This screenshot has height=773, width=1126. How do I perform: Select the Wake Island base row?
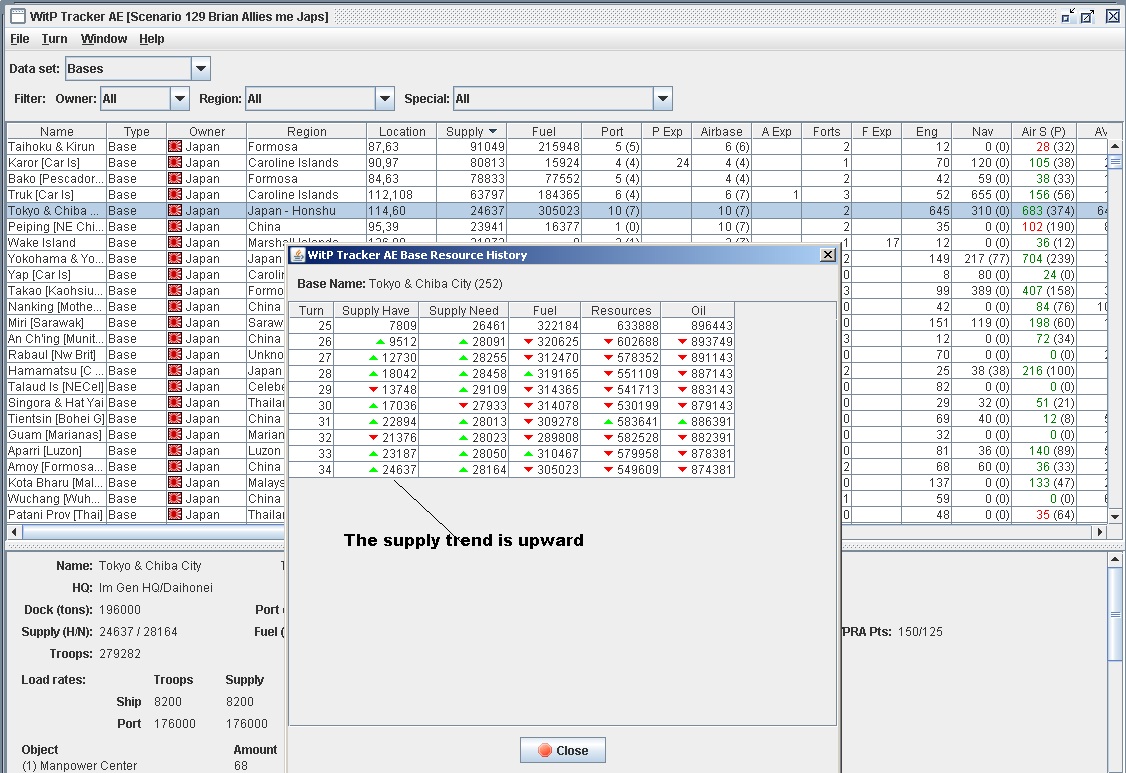tap(146, 243)
